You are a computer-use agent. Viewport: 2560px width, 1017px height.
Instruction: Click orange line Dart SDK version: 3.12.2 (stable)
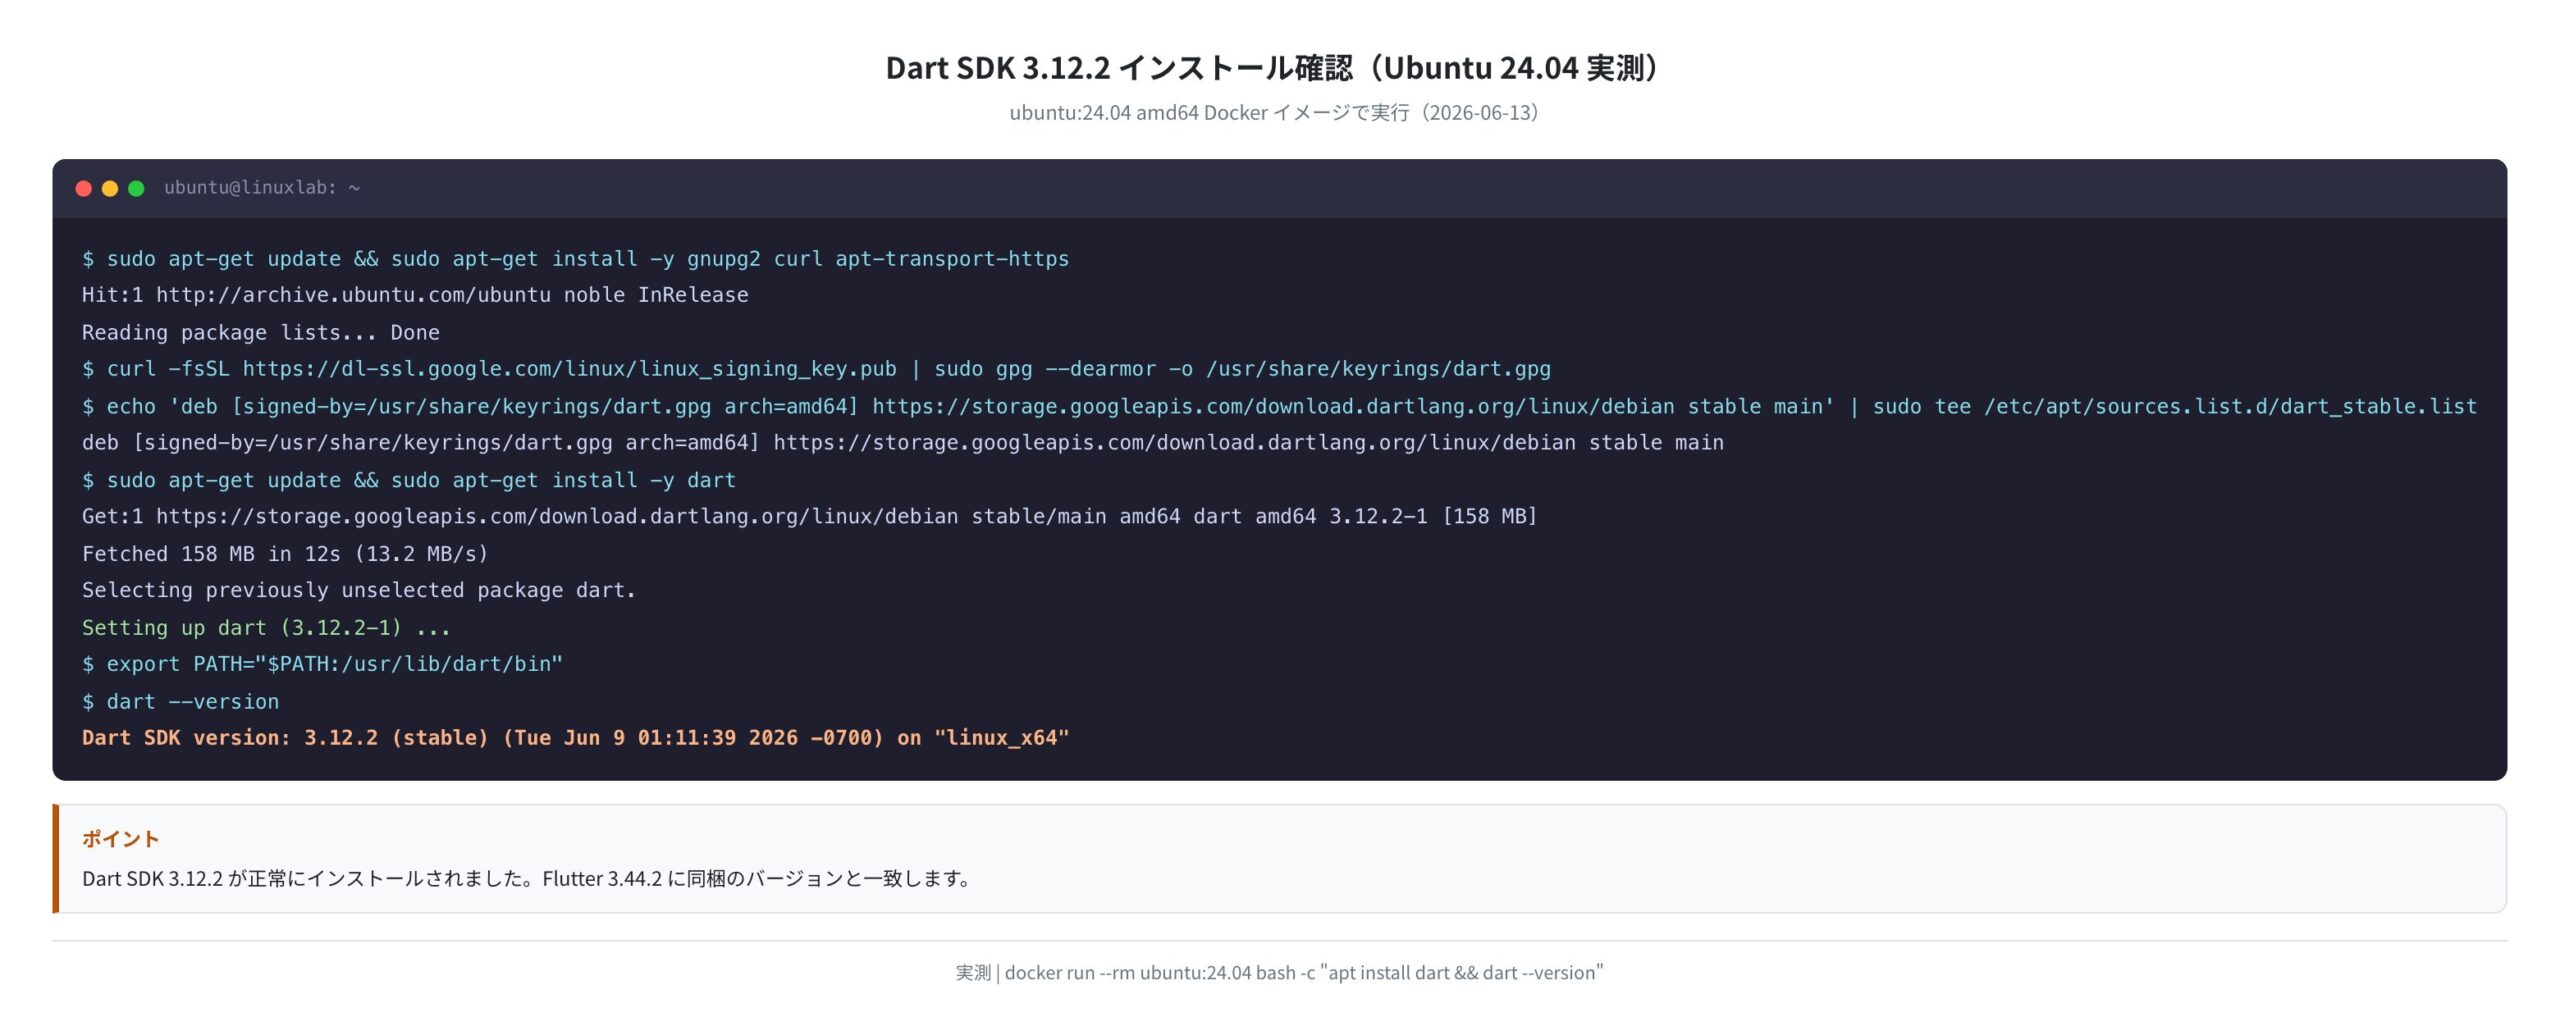(575, 738)
